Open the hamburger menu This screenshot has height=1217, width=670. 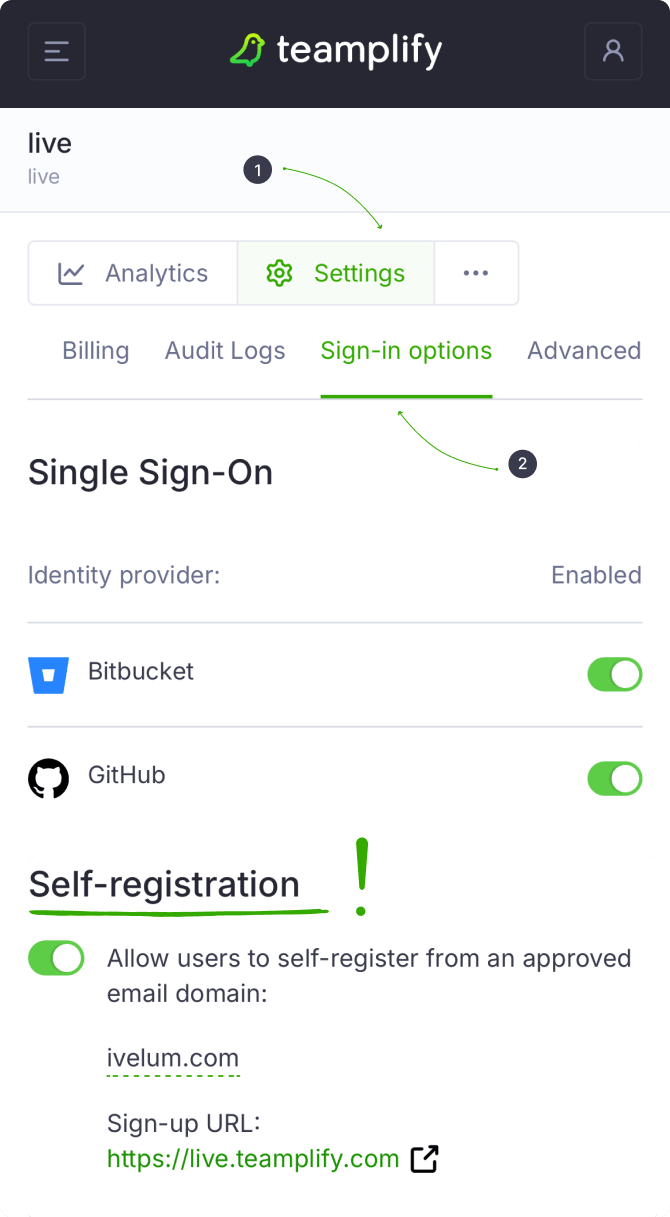[x=56, y=51]
